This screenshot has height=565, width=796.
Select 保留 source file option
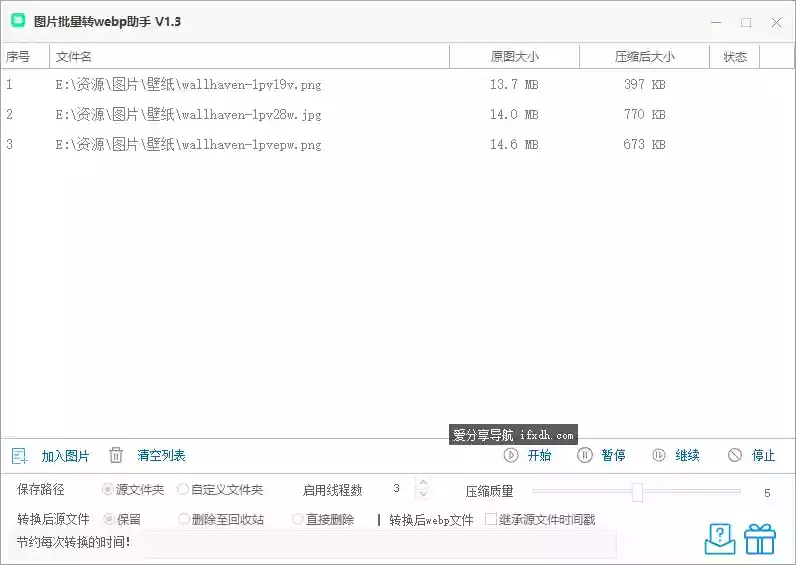122,519
